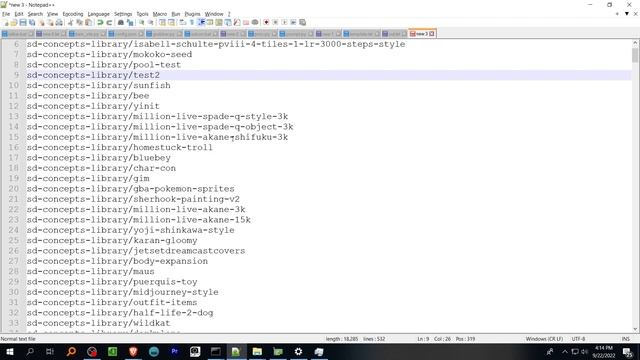The height and width of the screenshot is (360, 640).
Task: Open the File menu
Action: tap(6, 14)
